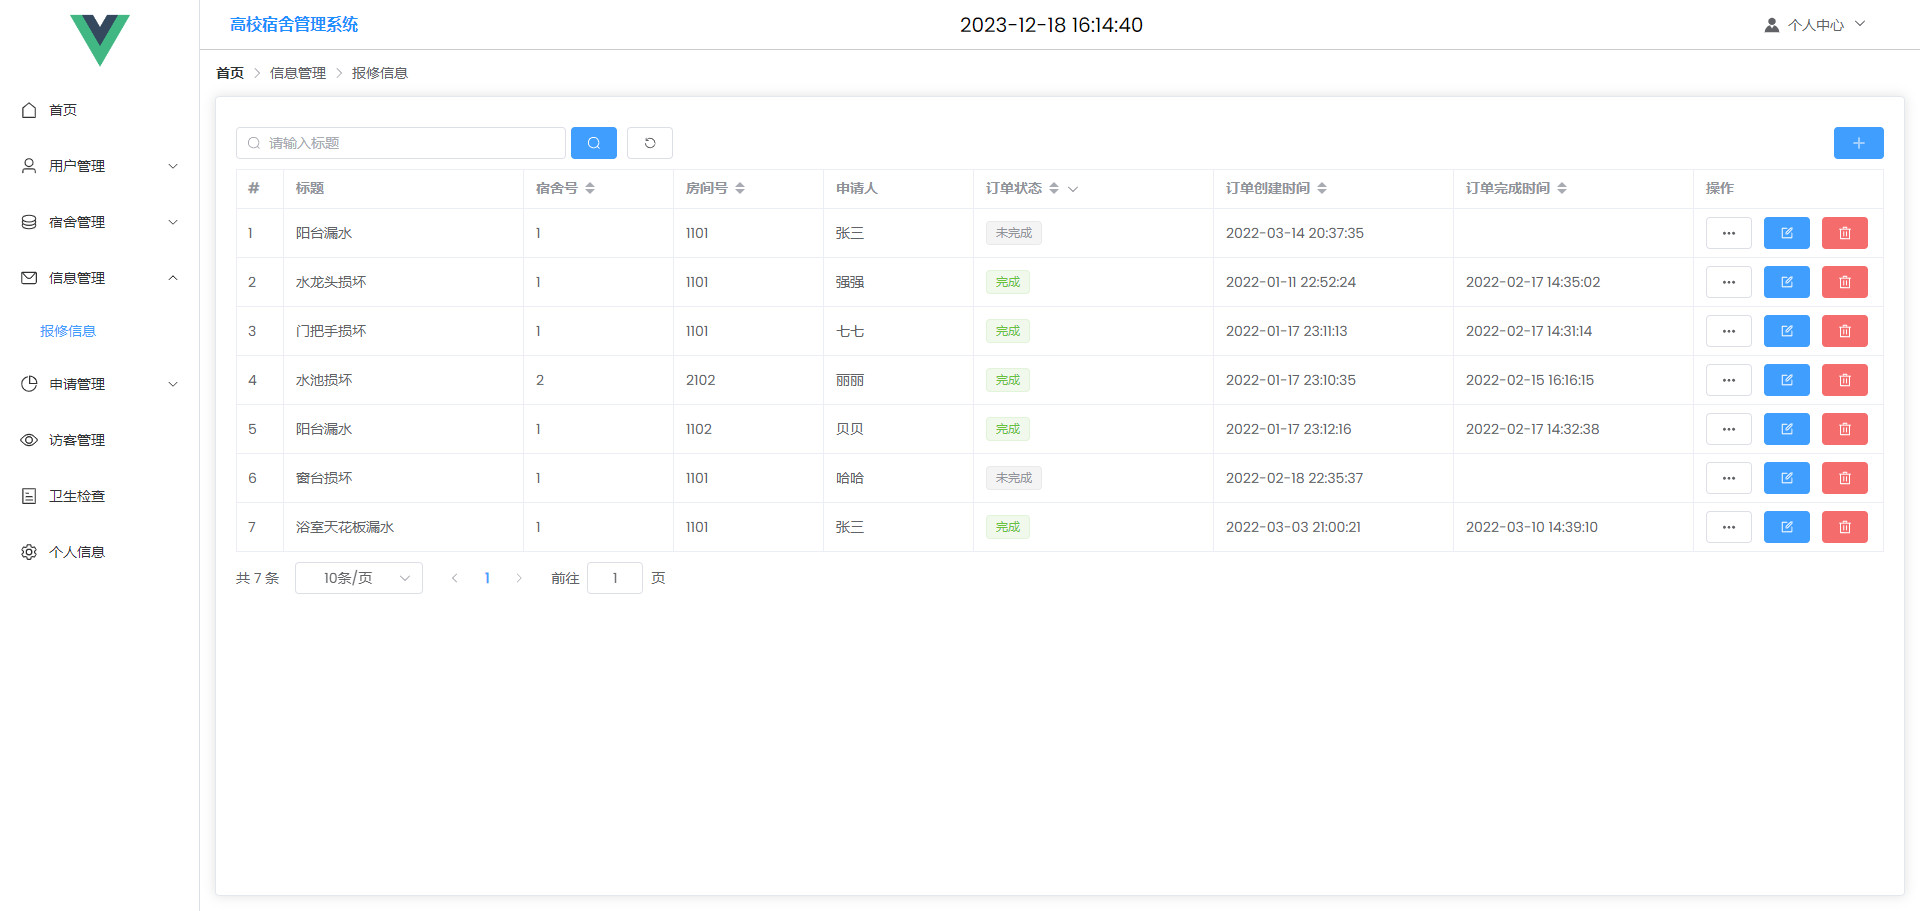Open the 个人中心 dropdown menu
This screenshot has width=1920, height=911.
1815,25
